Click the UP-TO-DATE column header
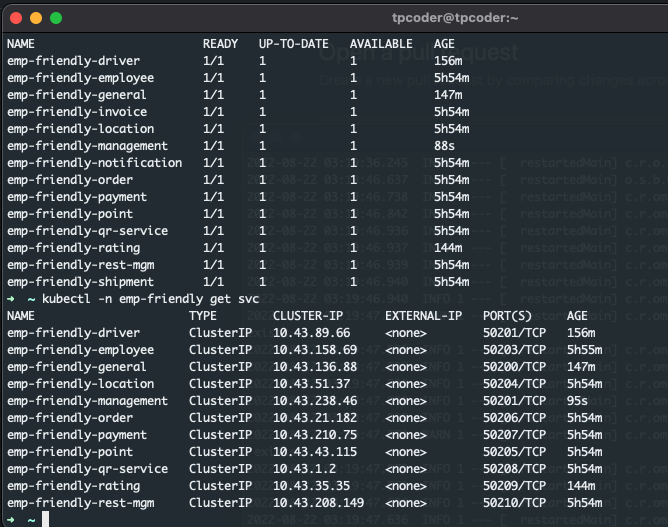This screenshot has width=668, height=527. [294, 44]
